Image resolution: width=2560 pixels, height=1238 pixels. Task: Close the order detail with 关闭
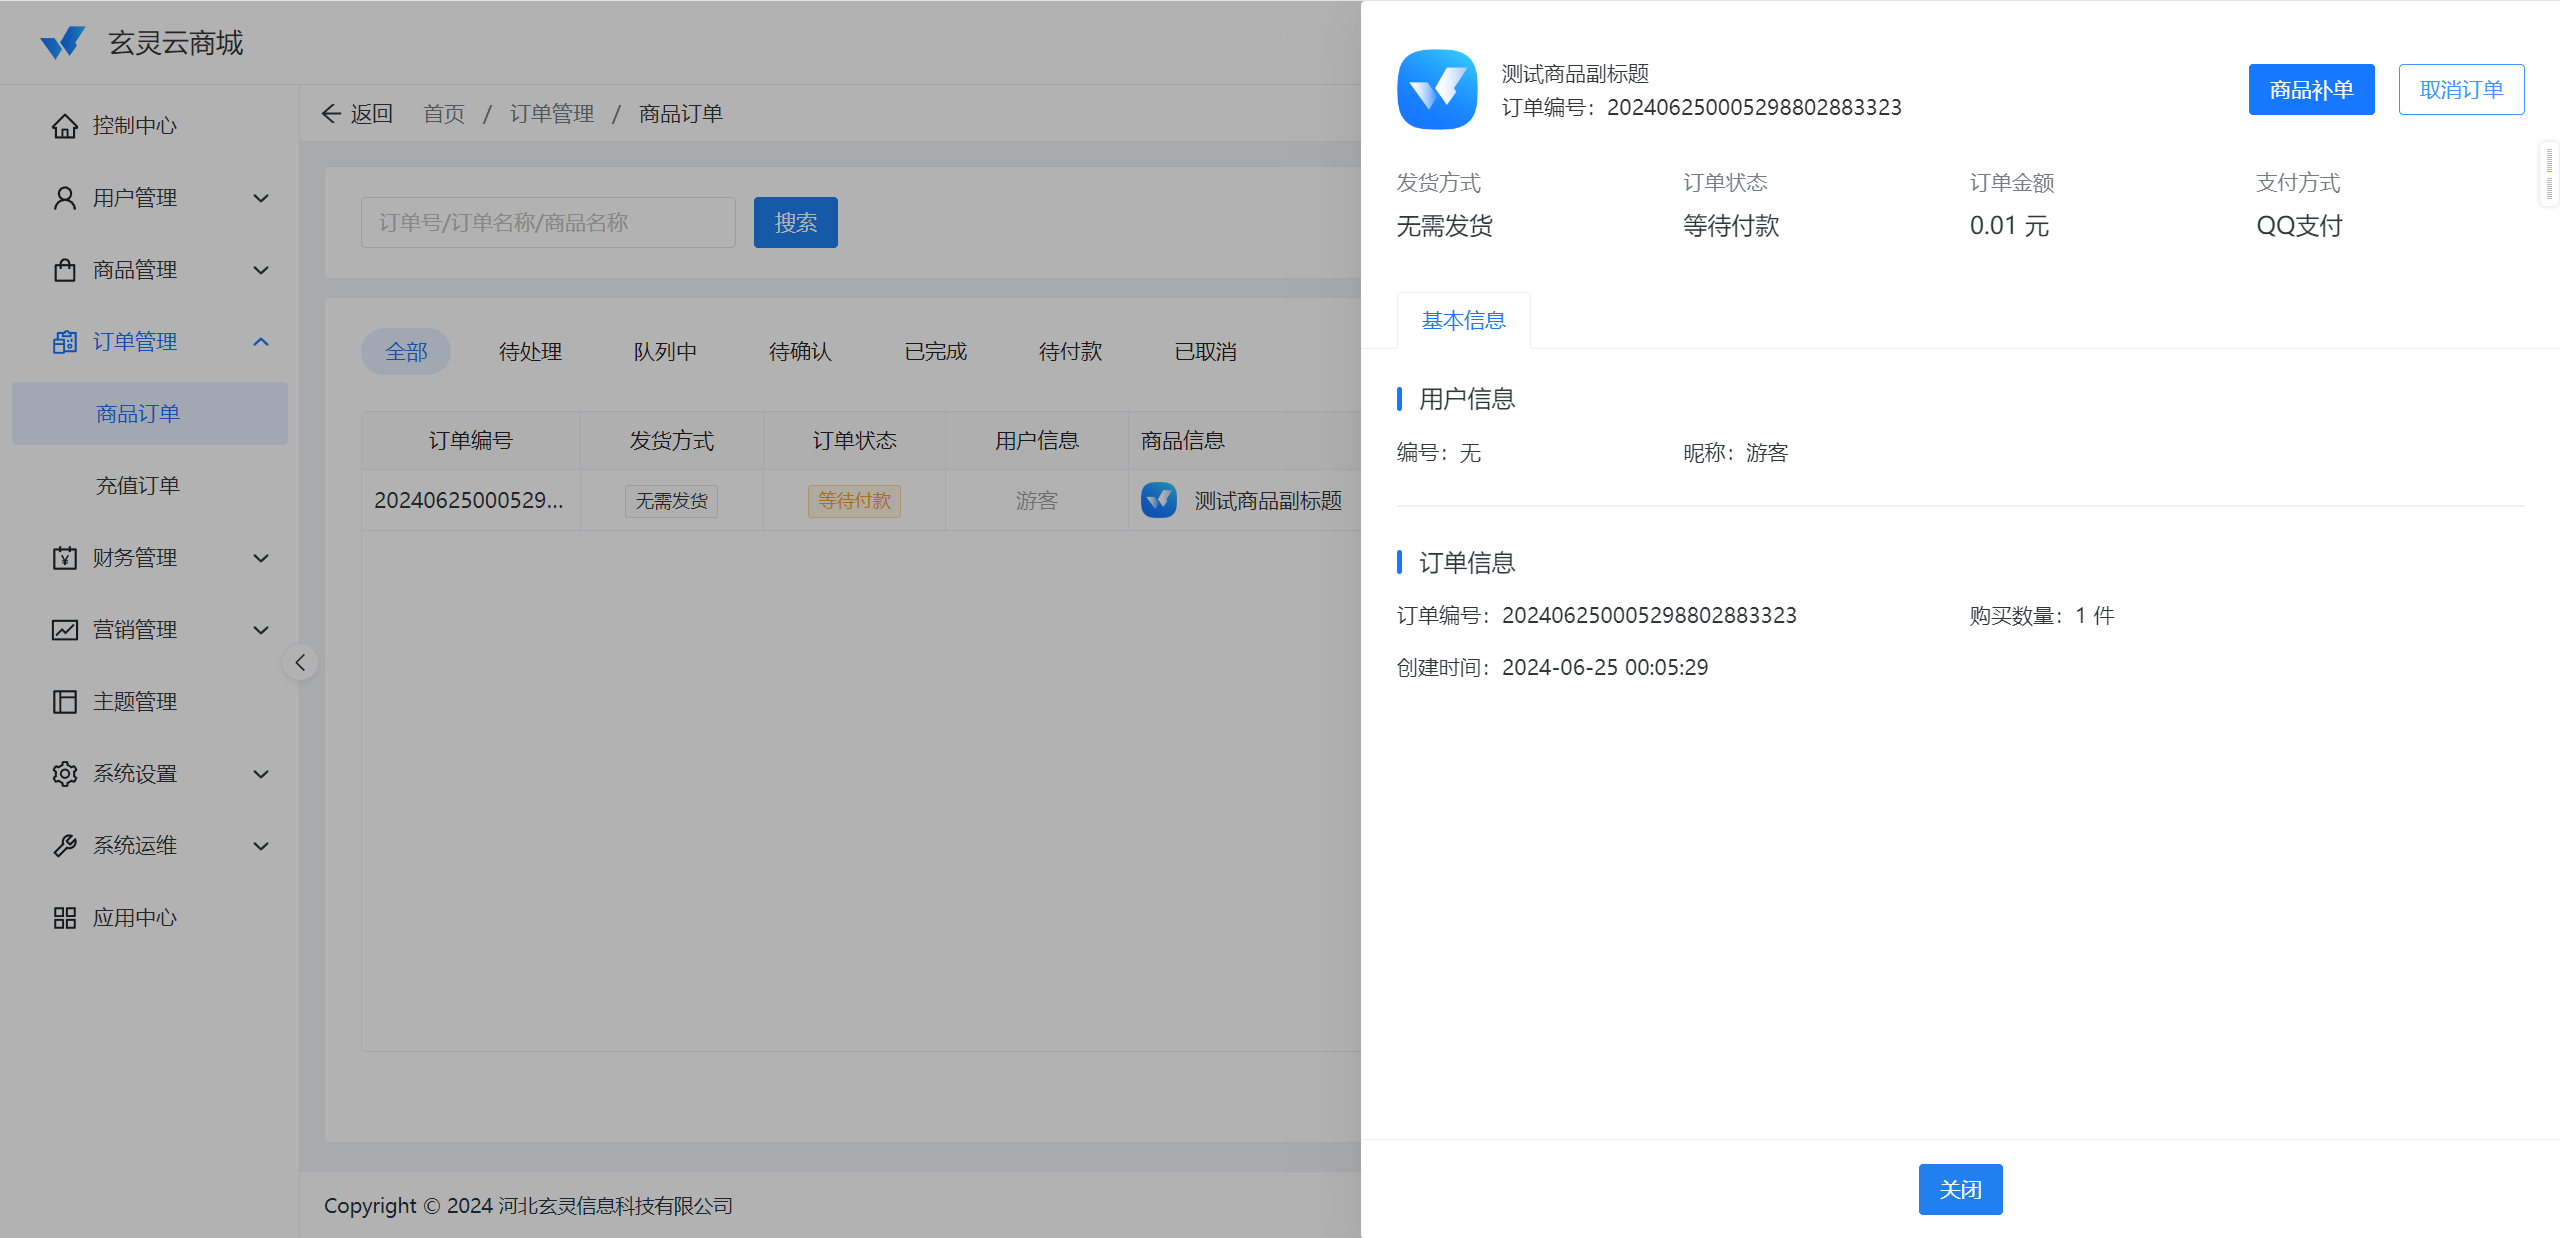point(1960,1189)
